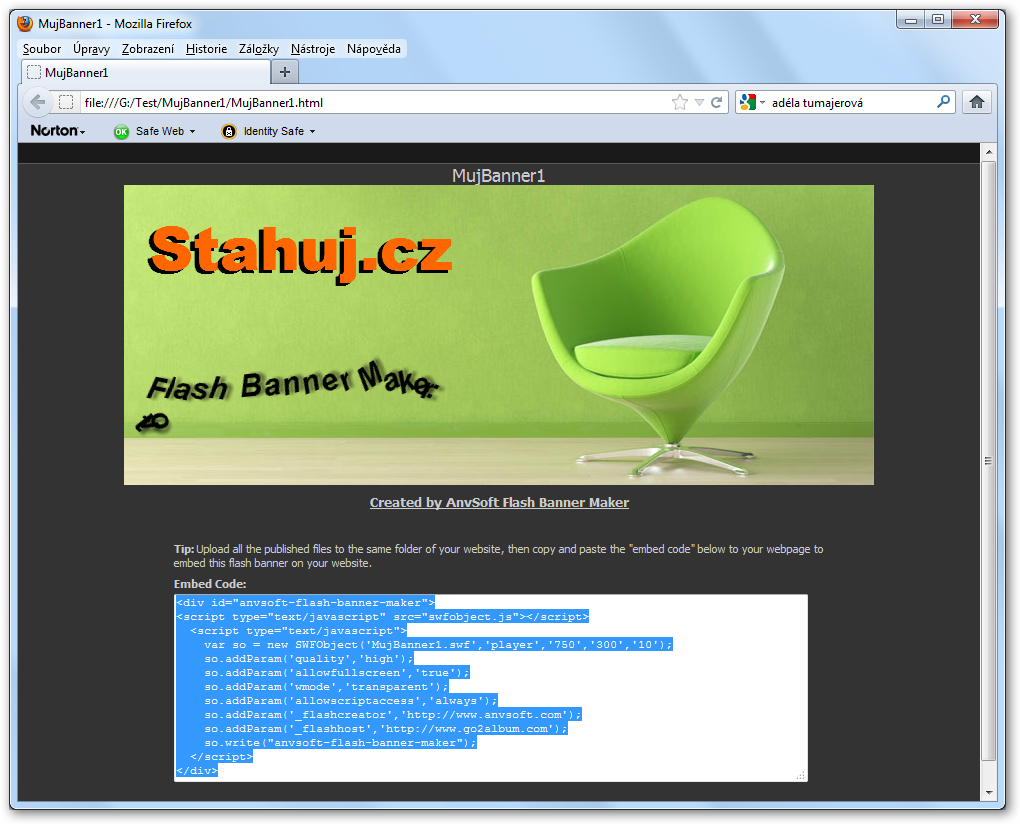Expand the Safe Web dropdown
Screen dimensions: 1020x824
coord(193,131)
